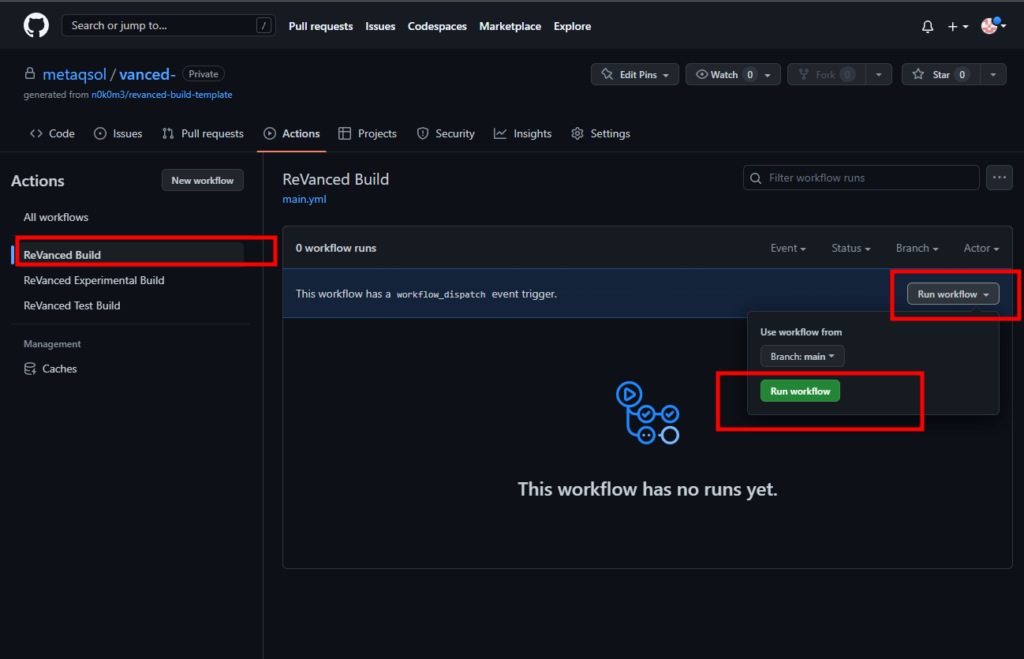The height and width of the screenshot is (659, 1024).
Task: Open the Status filter dropdown
Action: coord(850,248)
